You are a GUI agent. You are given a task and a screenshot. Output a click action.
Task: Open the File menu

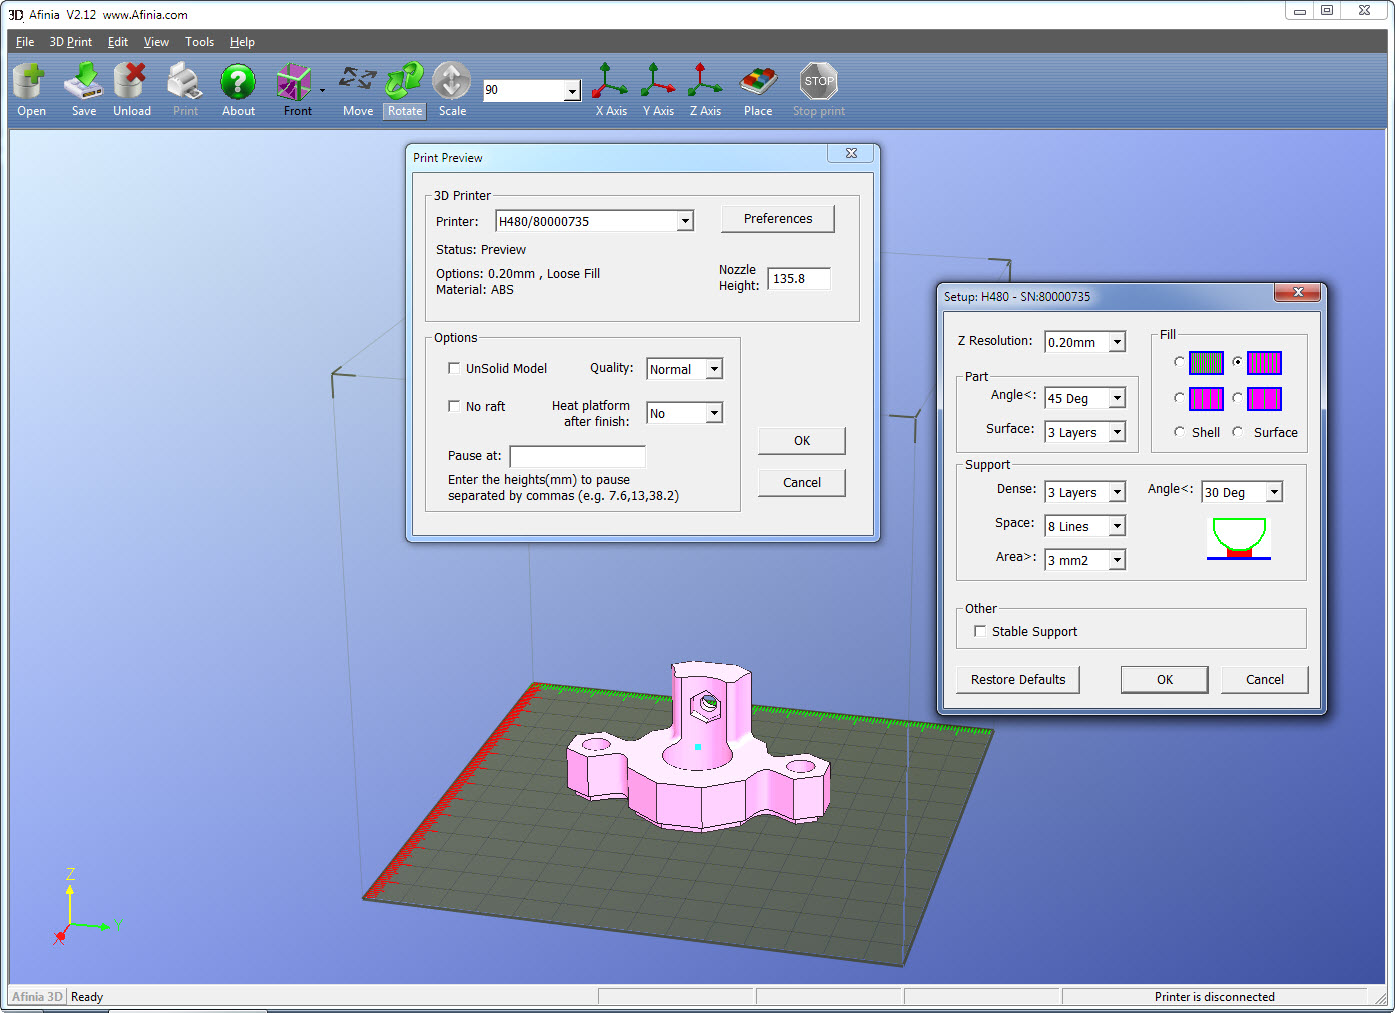point(25,42)
